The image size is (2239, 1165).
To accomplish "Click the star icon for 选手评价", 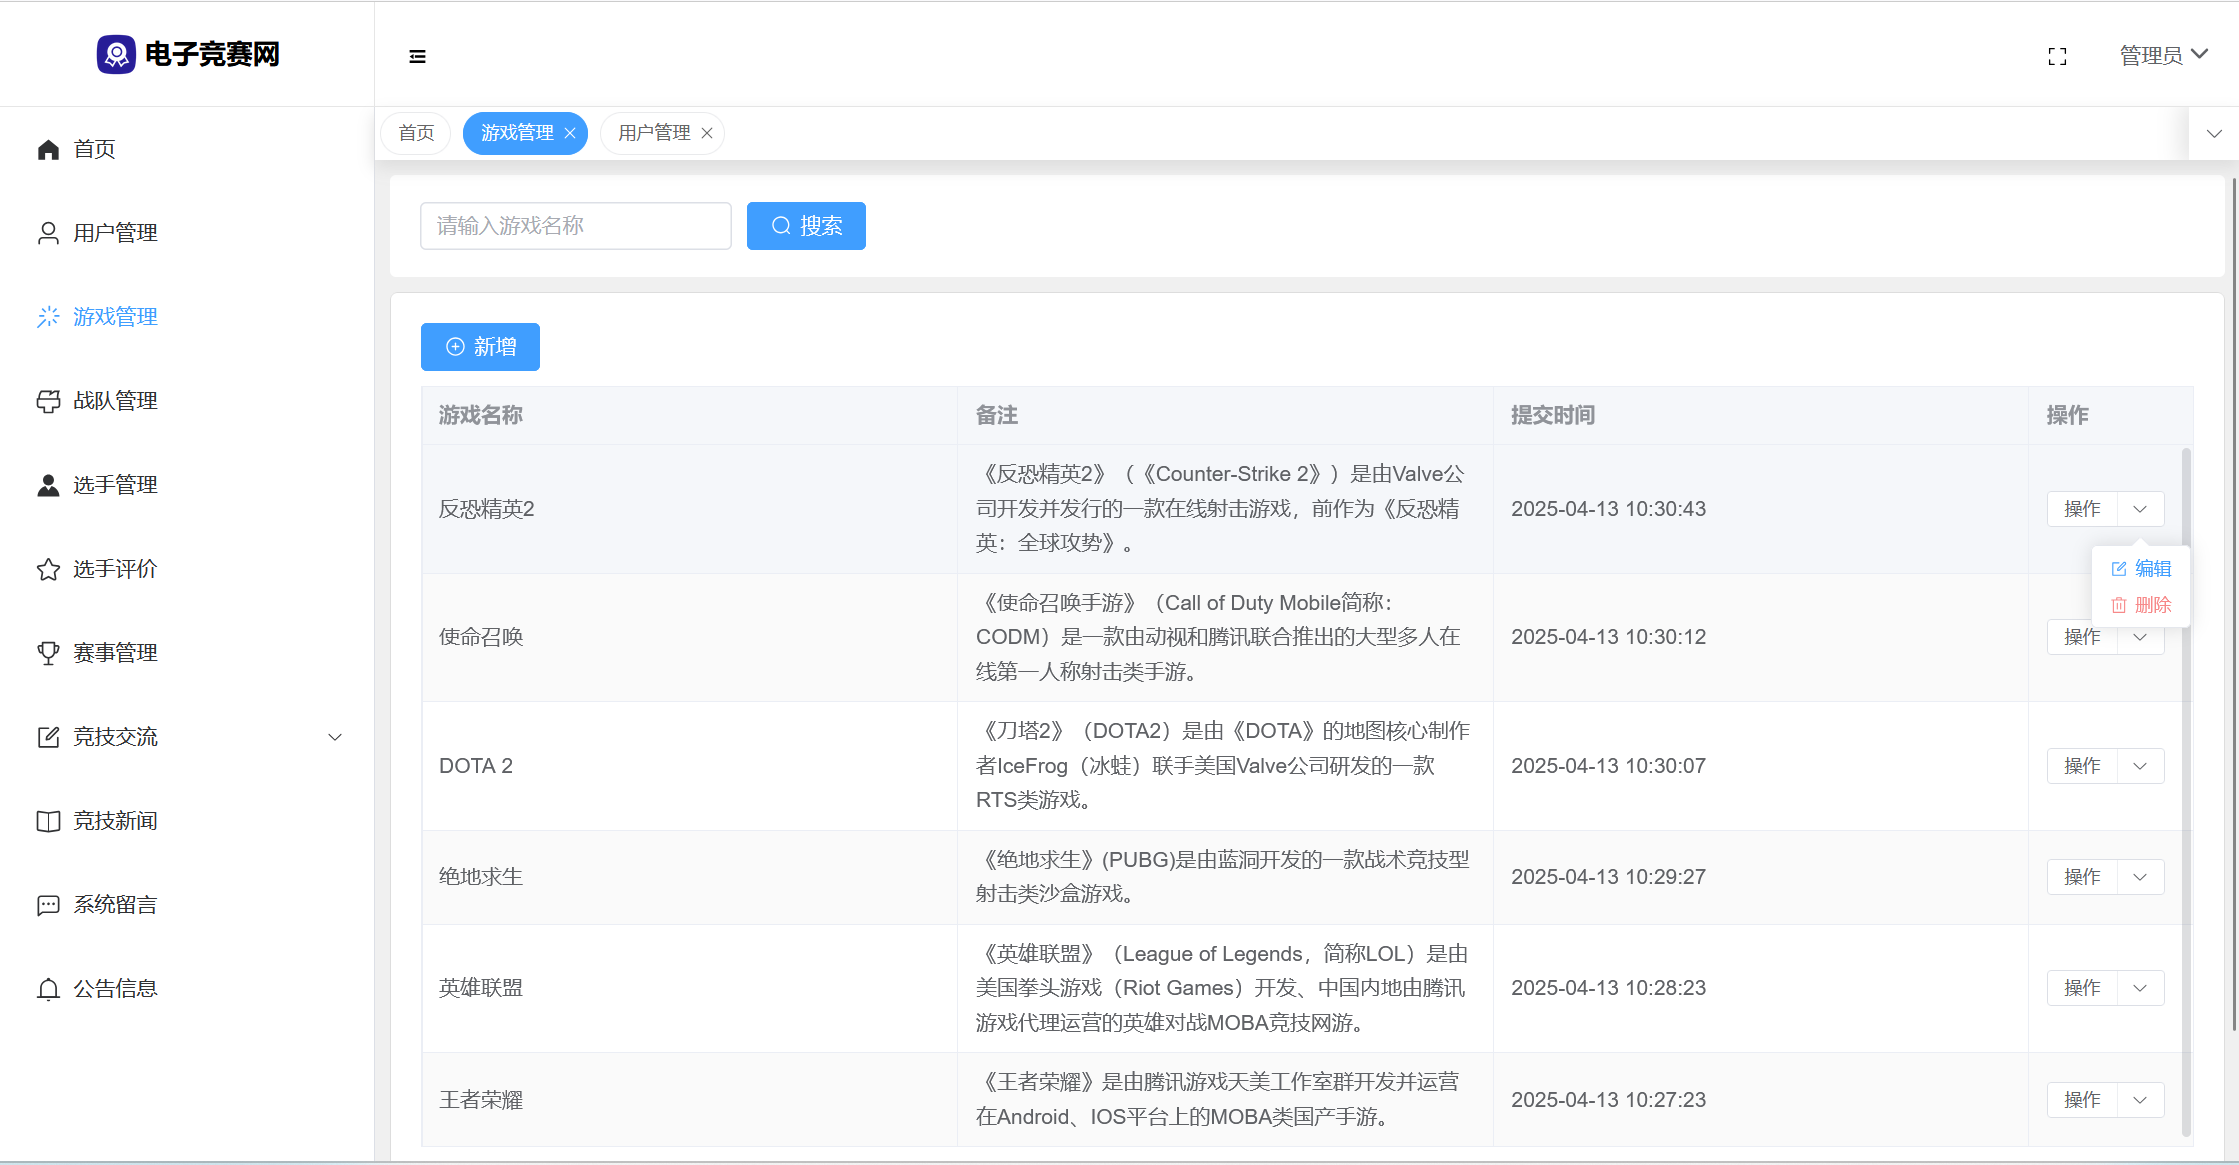I will [48, 569].
